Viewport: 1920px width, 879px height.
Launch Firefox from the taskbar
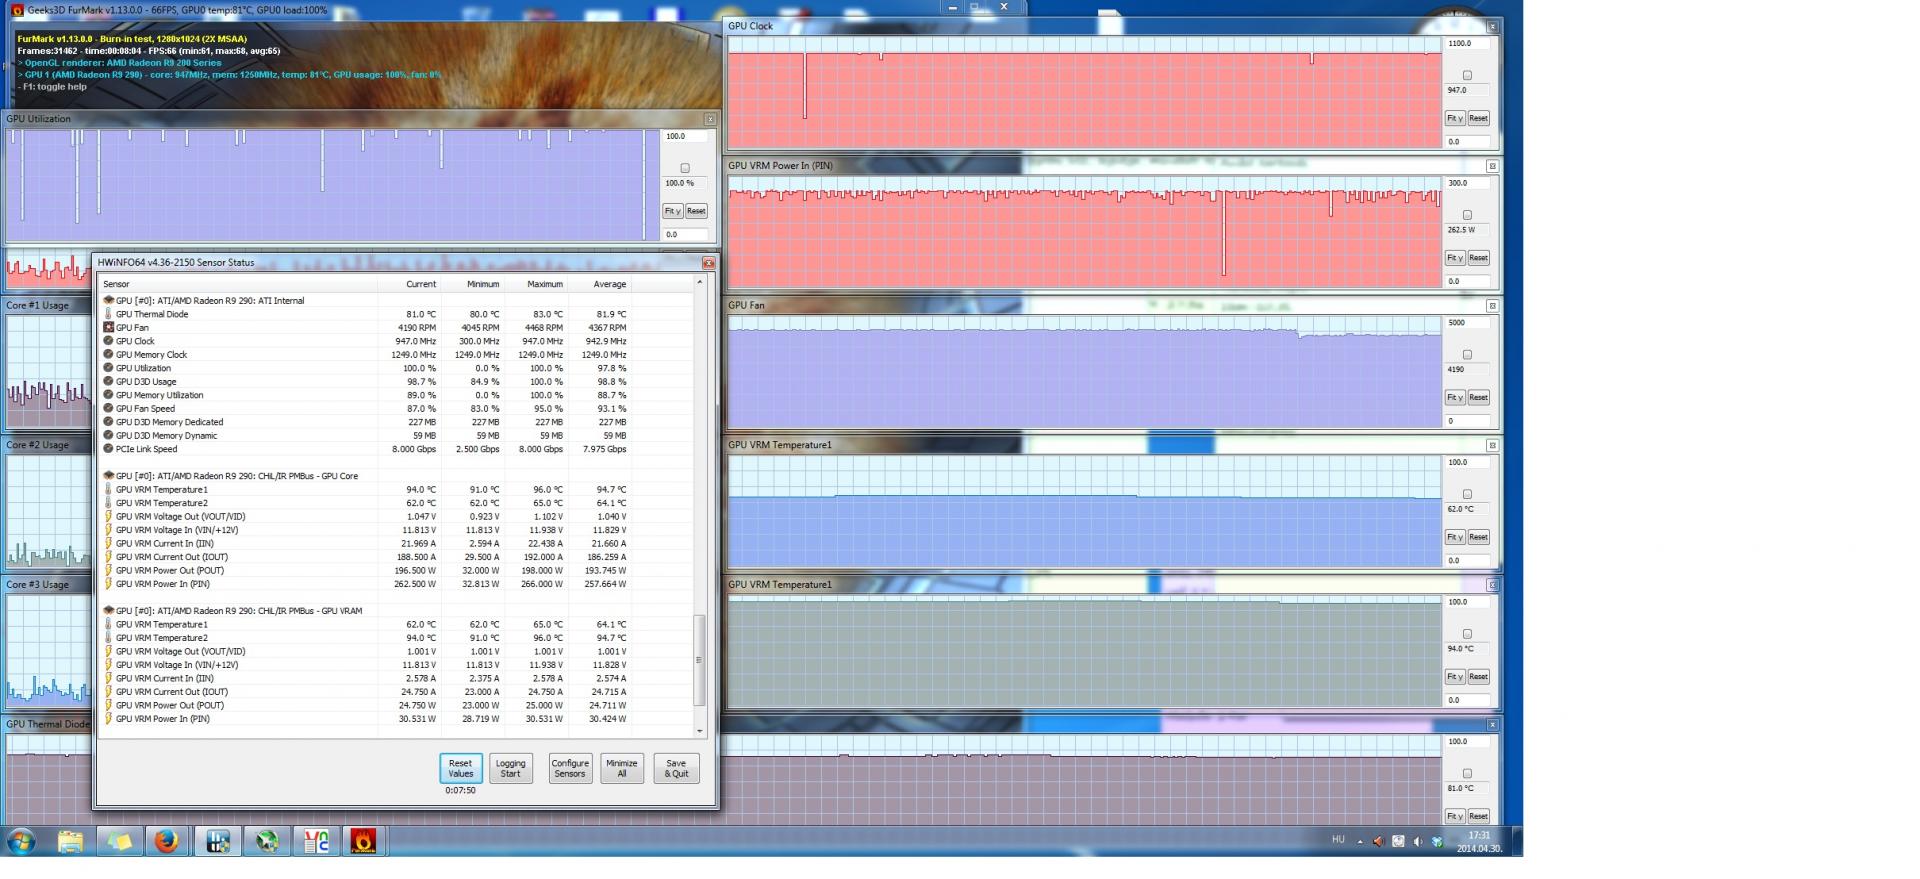pos(167,842)
